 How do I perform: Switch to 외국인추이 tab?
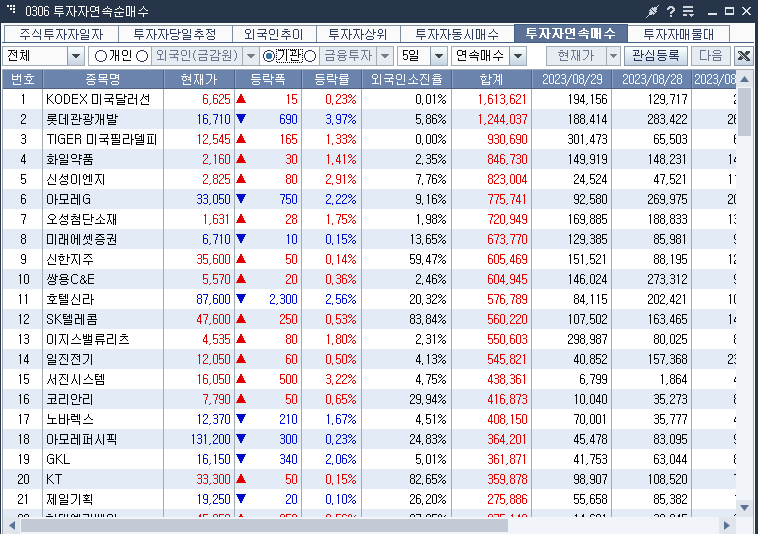pyautogui.click(x=274, y=34)
